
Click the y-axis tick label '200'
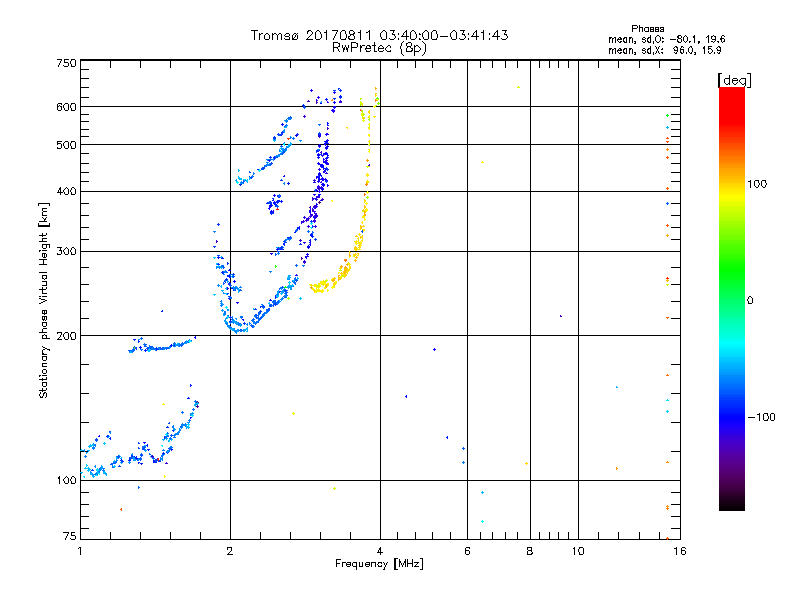click(x=66, y=336)
